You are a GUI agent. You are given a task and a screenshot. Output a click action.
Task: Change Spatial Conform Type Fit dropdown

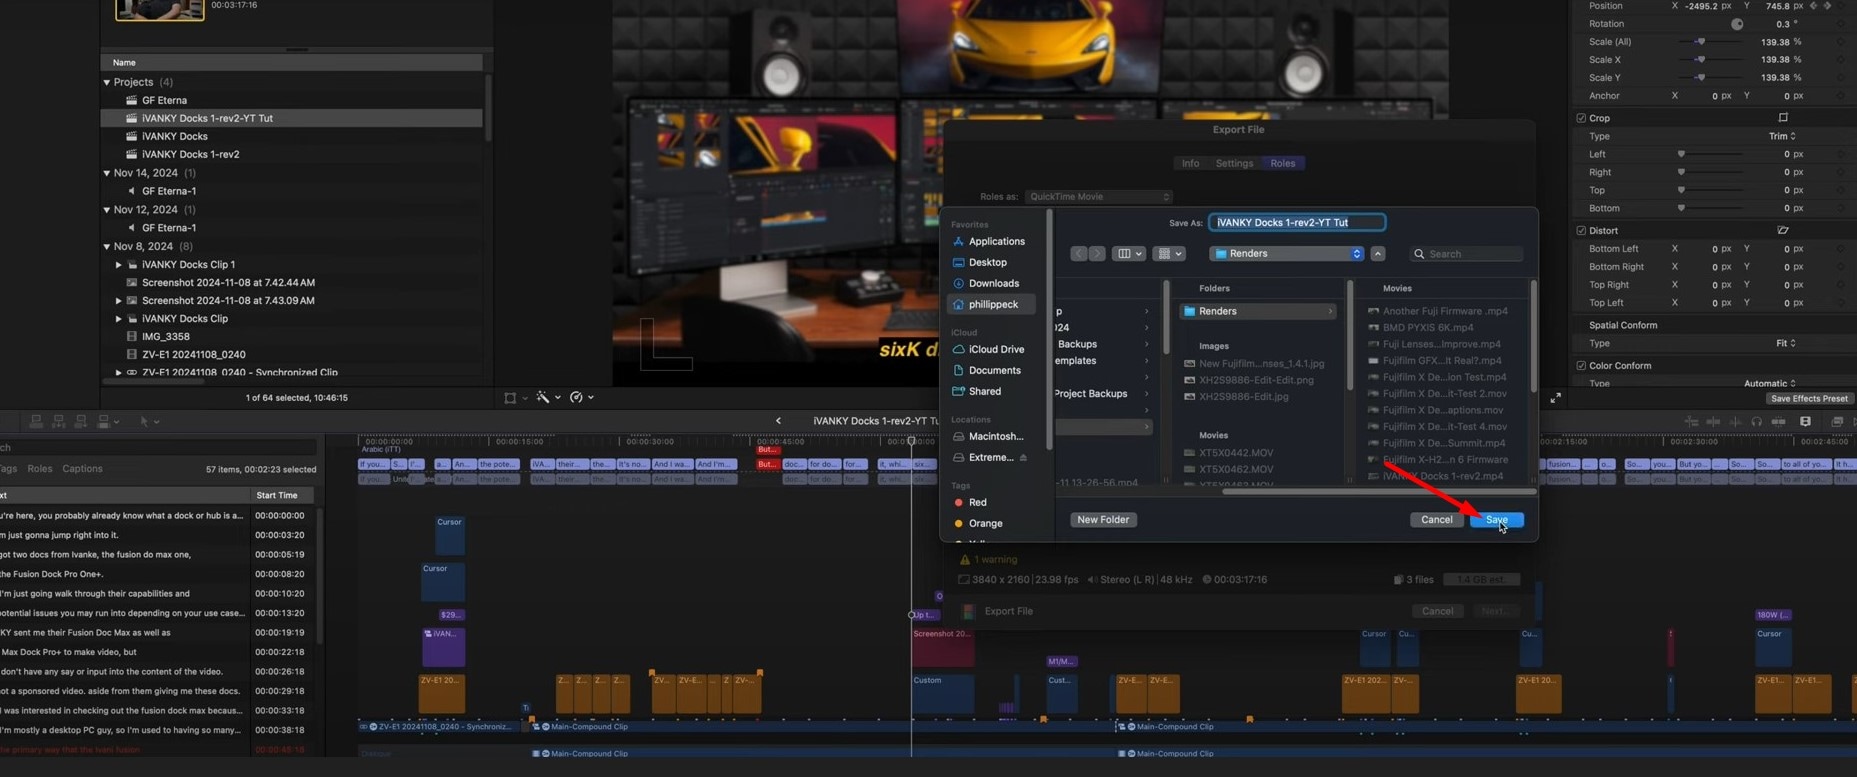1786,343
